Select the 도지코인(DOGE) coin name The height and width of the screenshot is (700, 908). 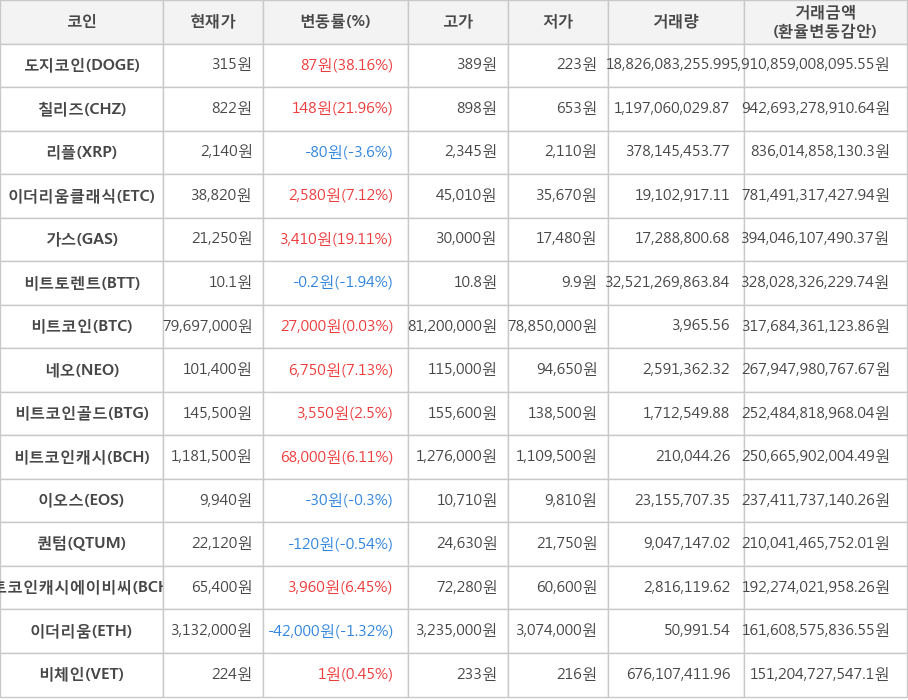82,65
